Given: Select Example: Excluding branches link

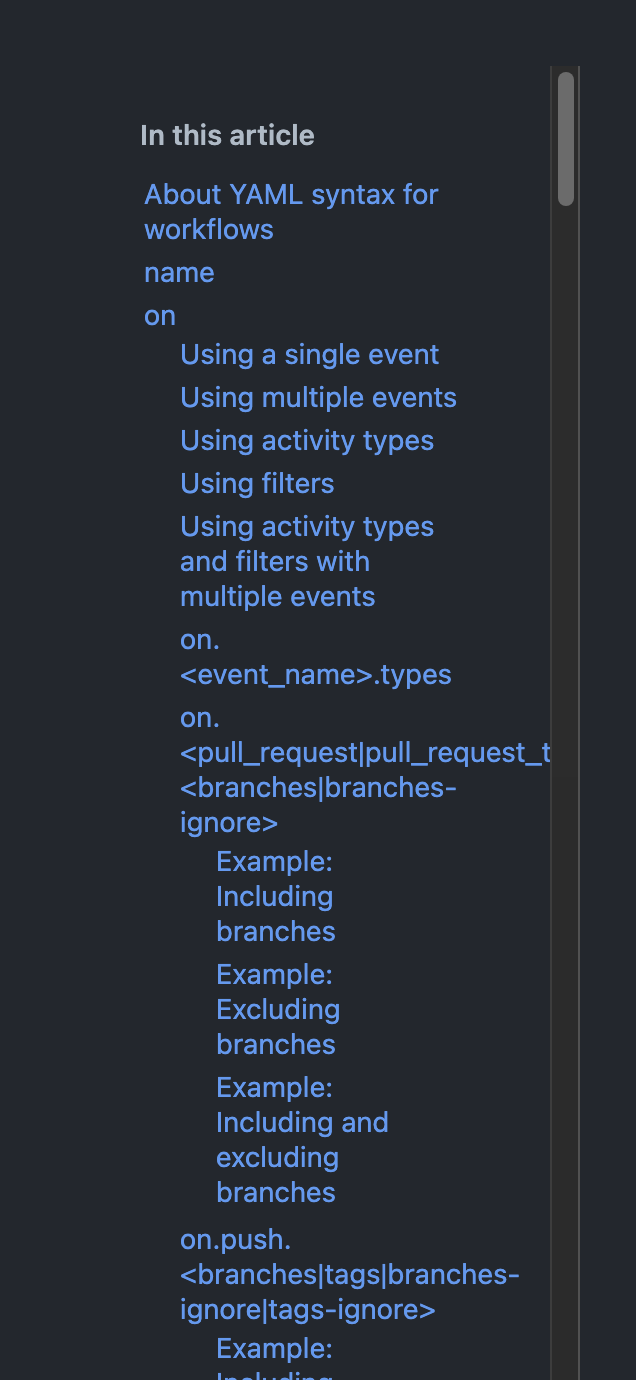Looking at the screenshot, I should 277,1009.
